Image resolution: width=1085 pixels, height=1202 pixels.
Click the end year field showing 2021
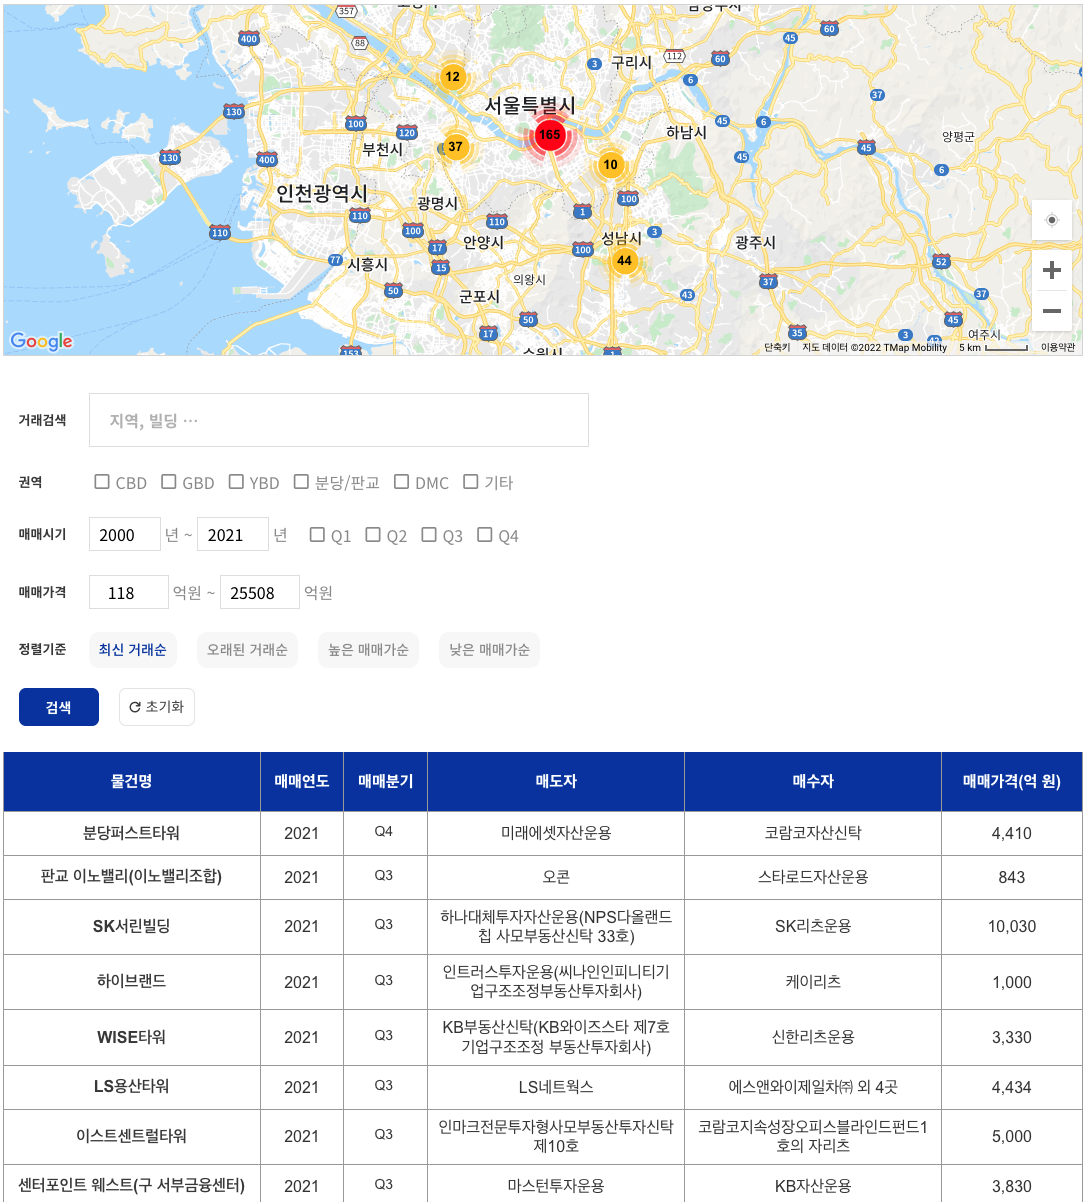pyautogui.click(x=233, y=535)
